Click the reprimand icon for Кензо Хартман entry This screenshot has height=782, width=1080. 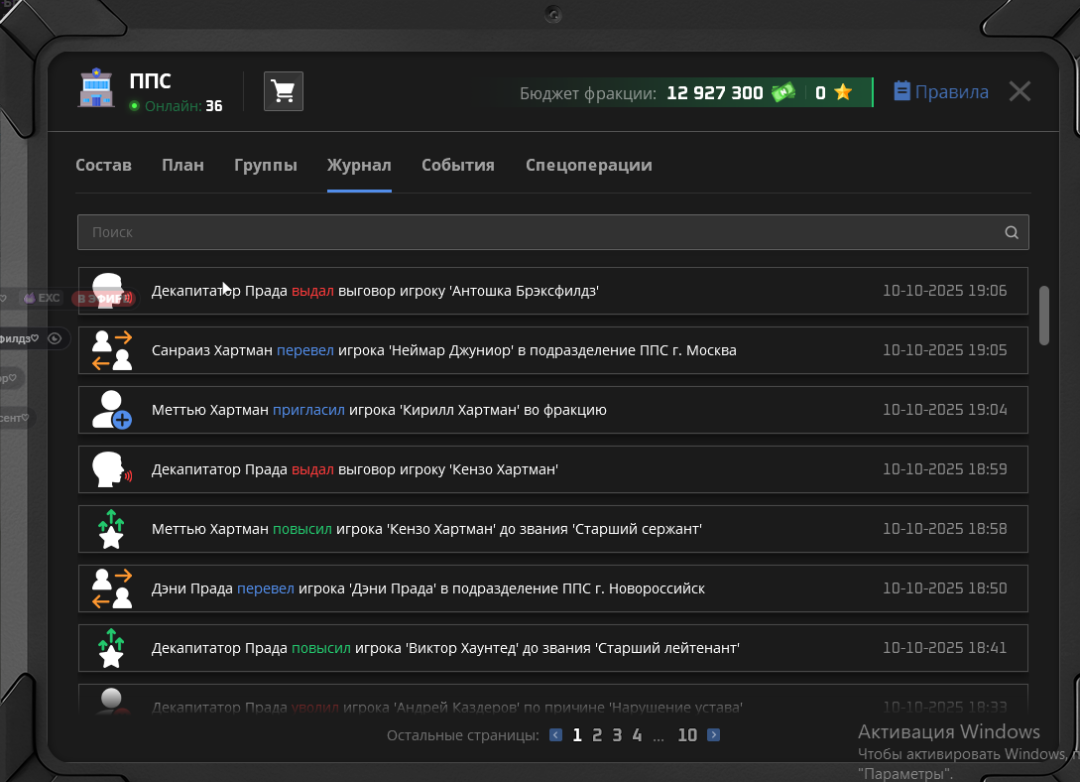click(110, 469)
